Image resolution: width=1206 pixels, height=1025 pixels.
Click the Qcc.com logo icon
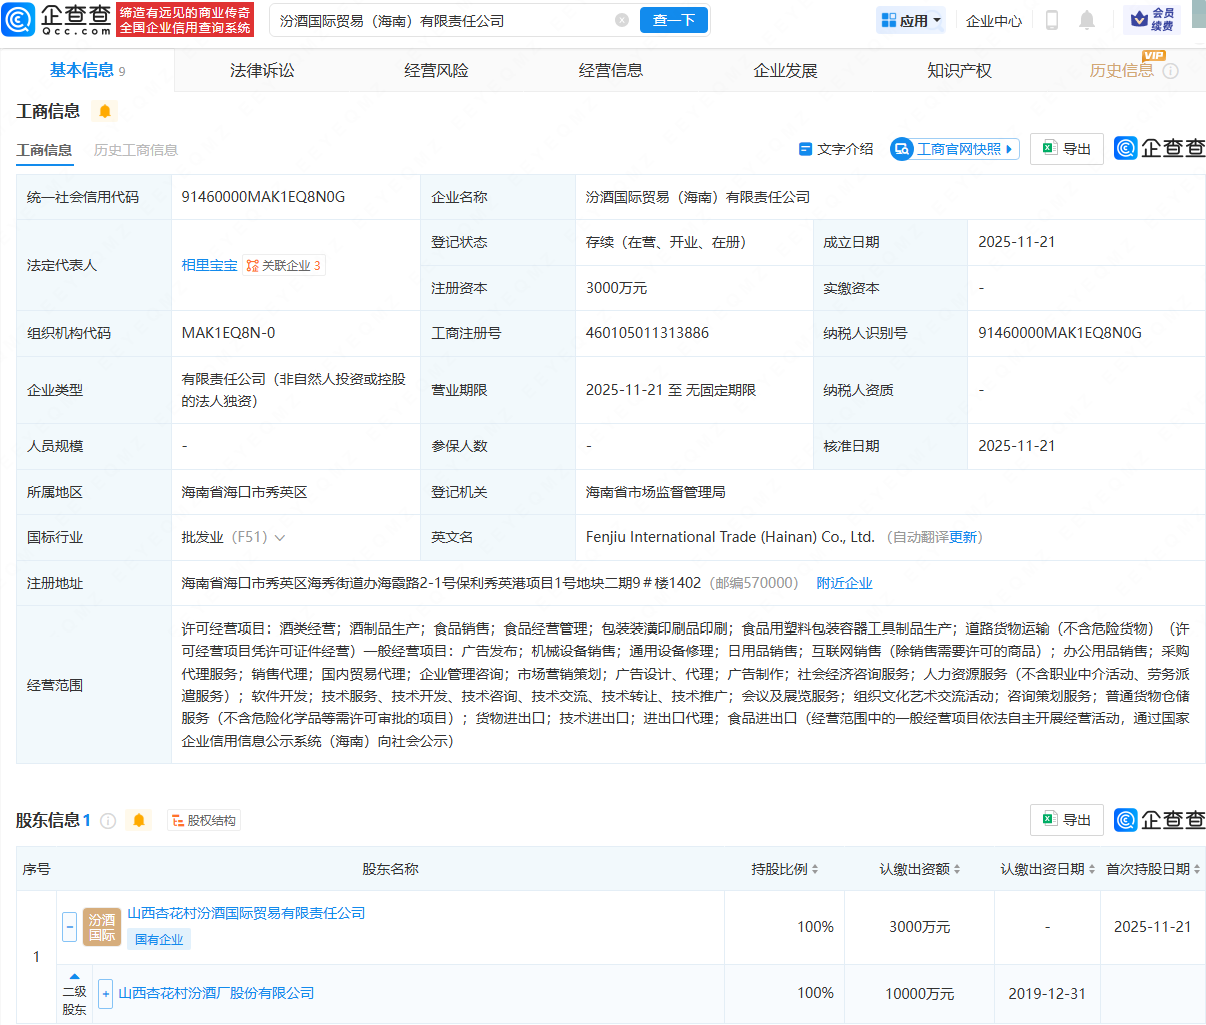19,20
